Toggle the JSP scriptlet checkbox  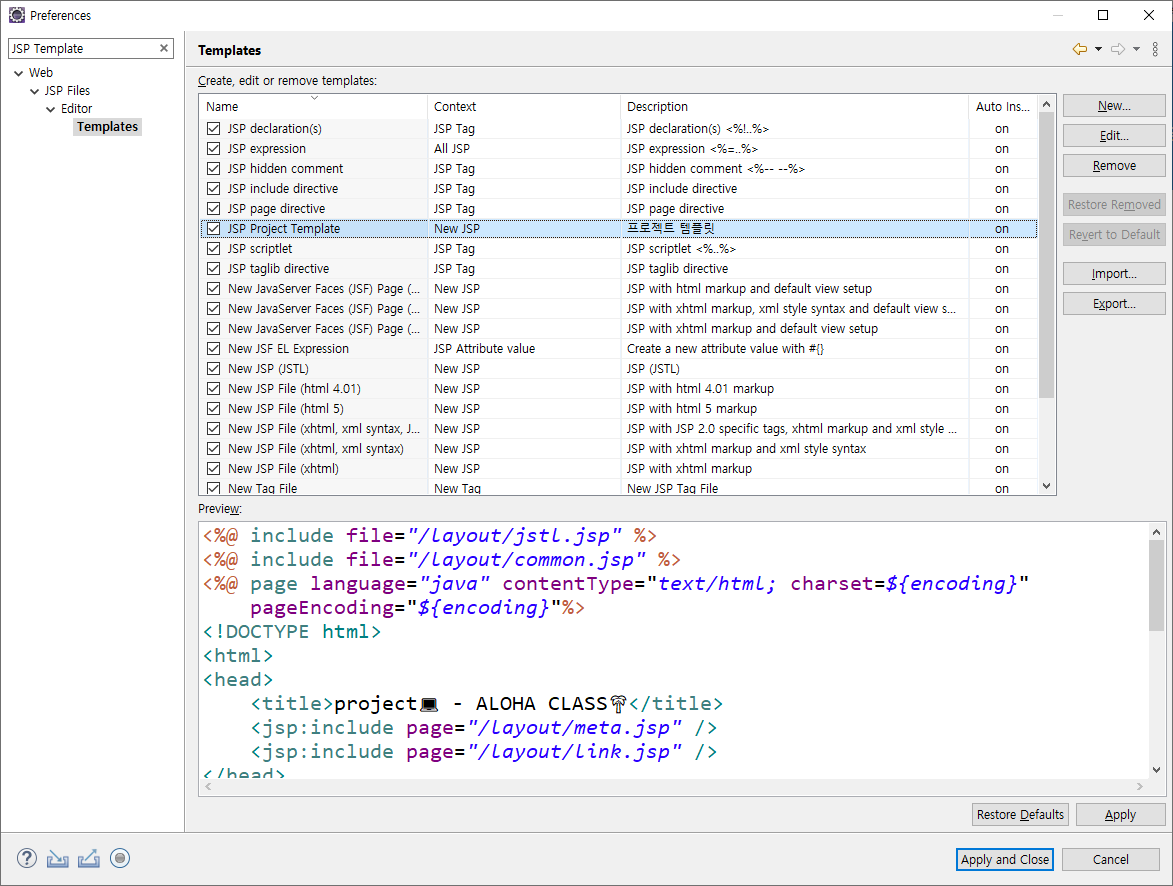pyautogui.click(x=214, y=248)
